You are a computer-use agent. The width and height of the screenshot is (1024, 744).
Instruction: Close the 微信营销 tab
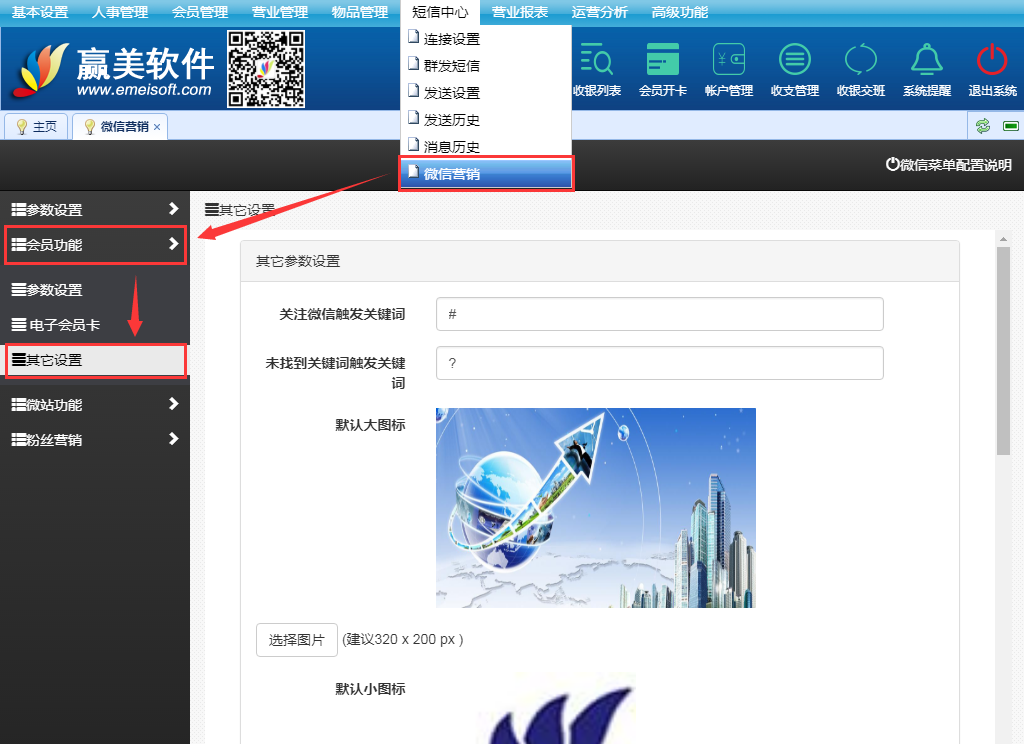tap(157, 127)
